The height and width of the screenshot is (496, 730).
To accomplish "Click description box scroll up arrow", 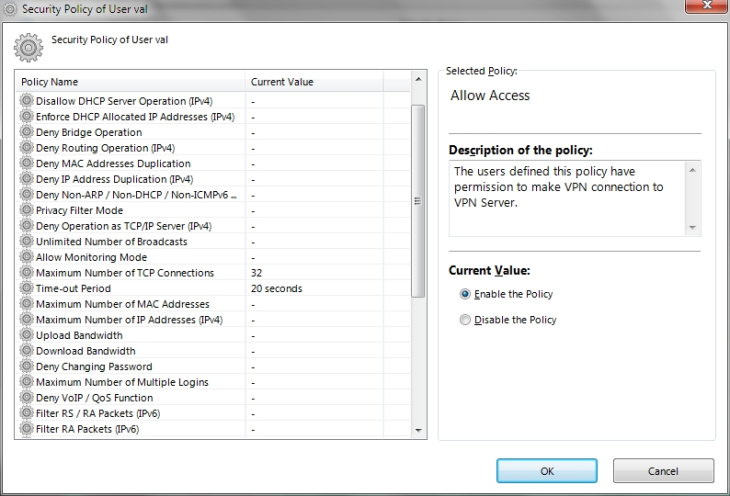I will coord(692,170).
